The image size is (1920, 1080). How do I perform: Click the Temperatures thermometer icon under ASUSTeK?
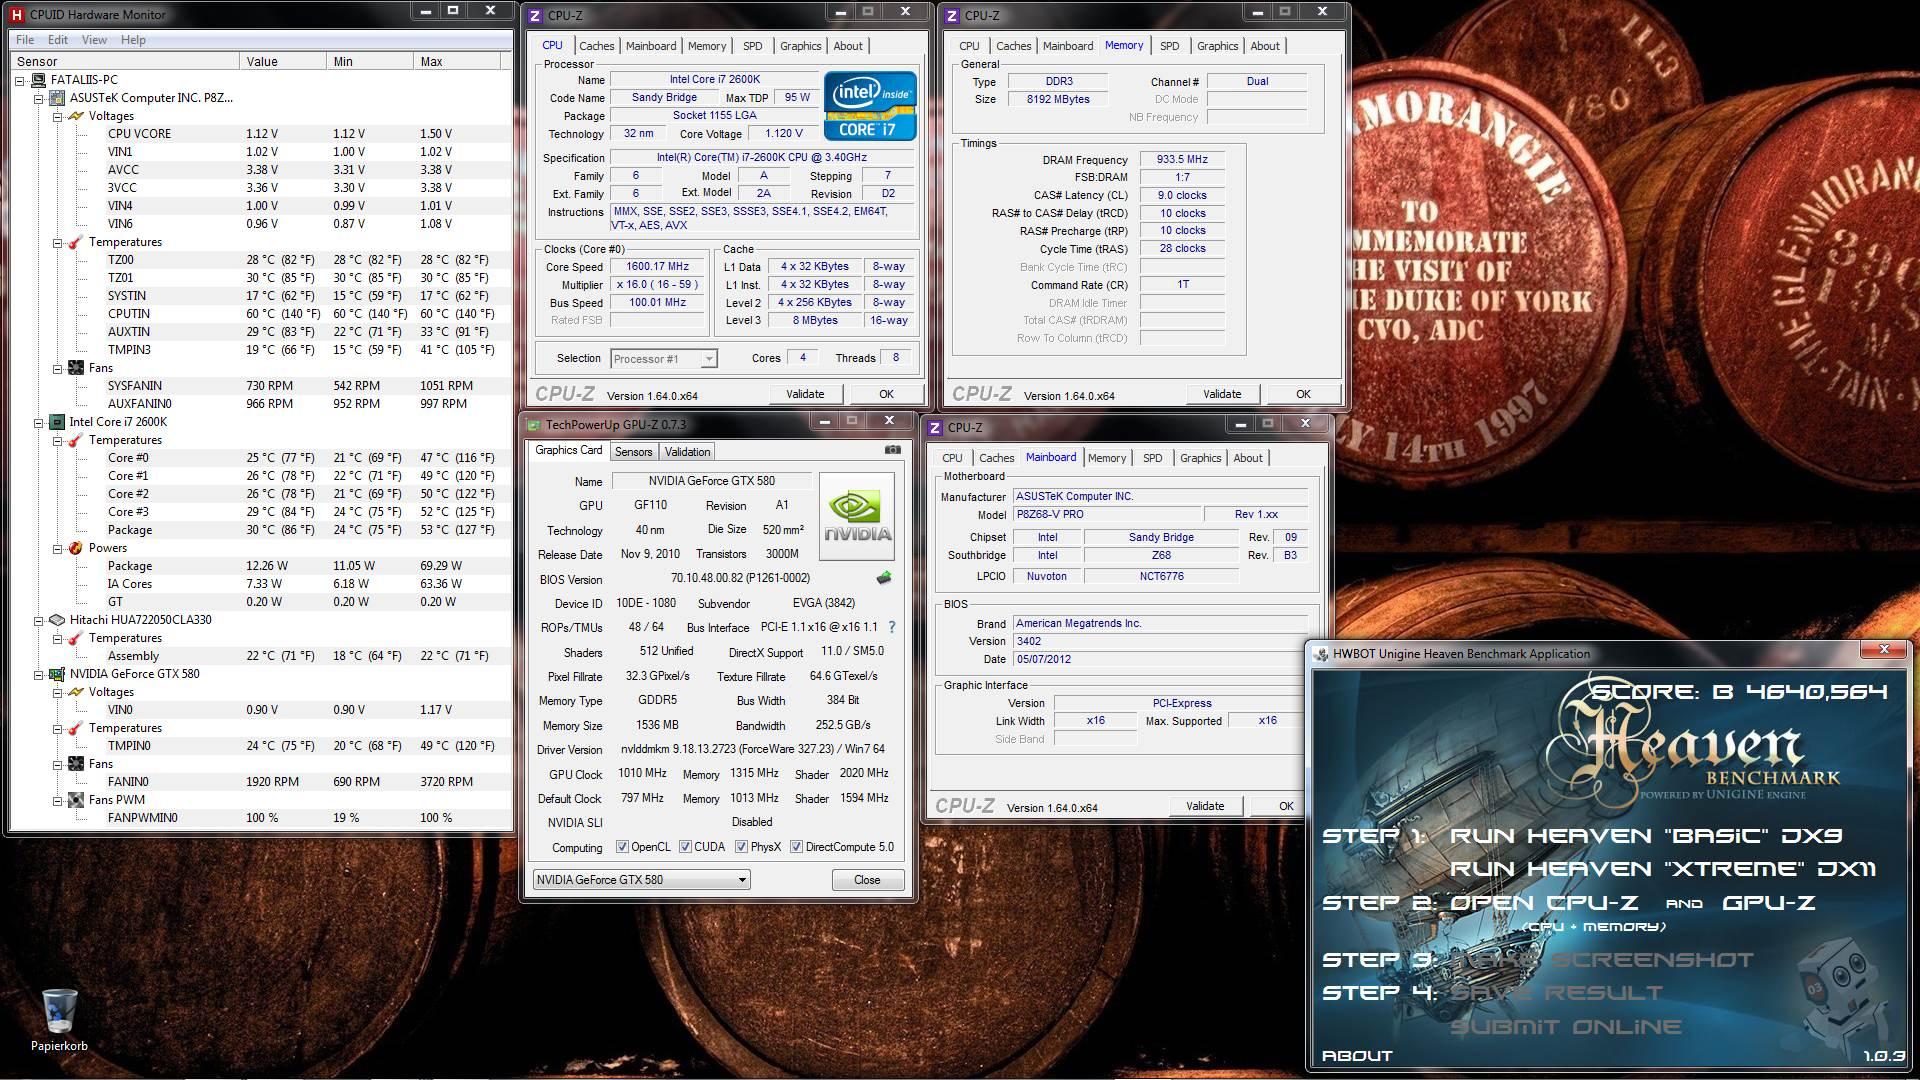75,242
